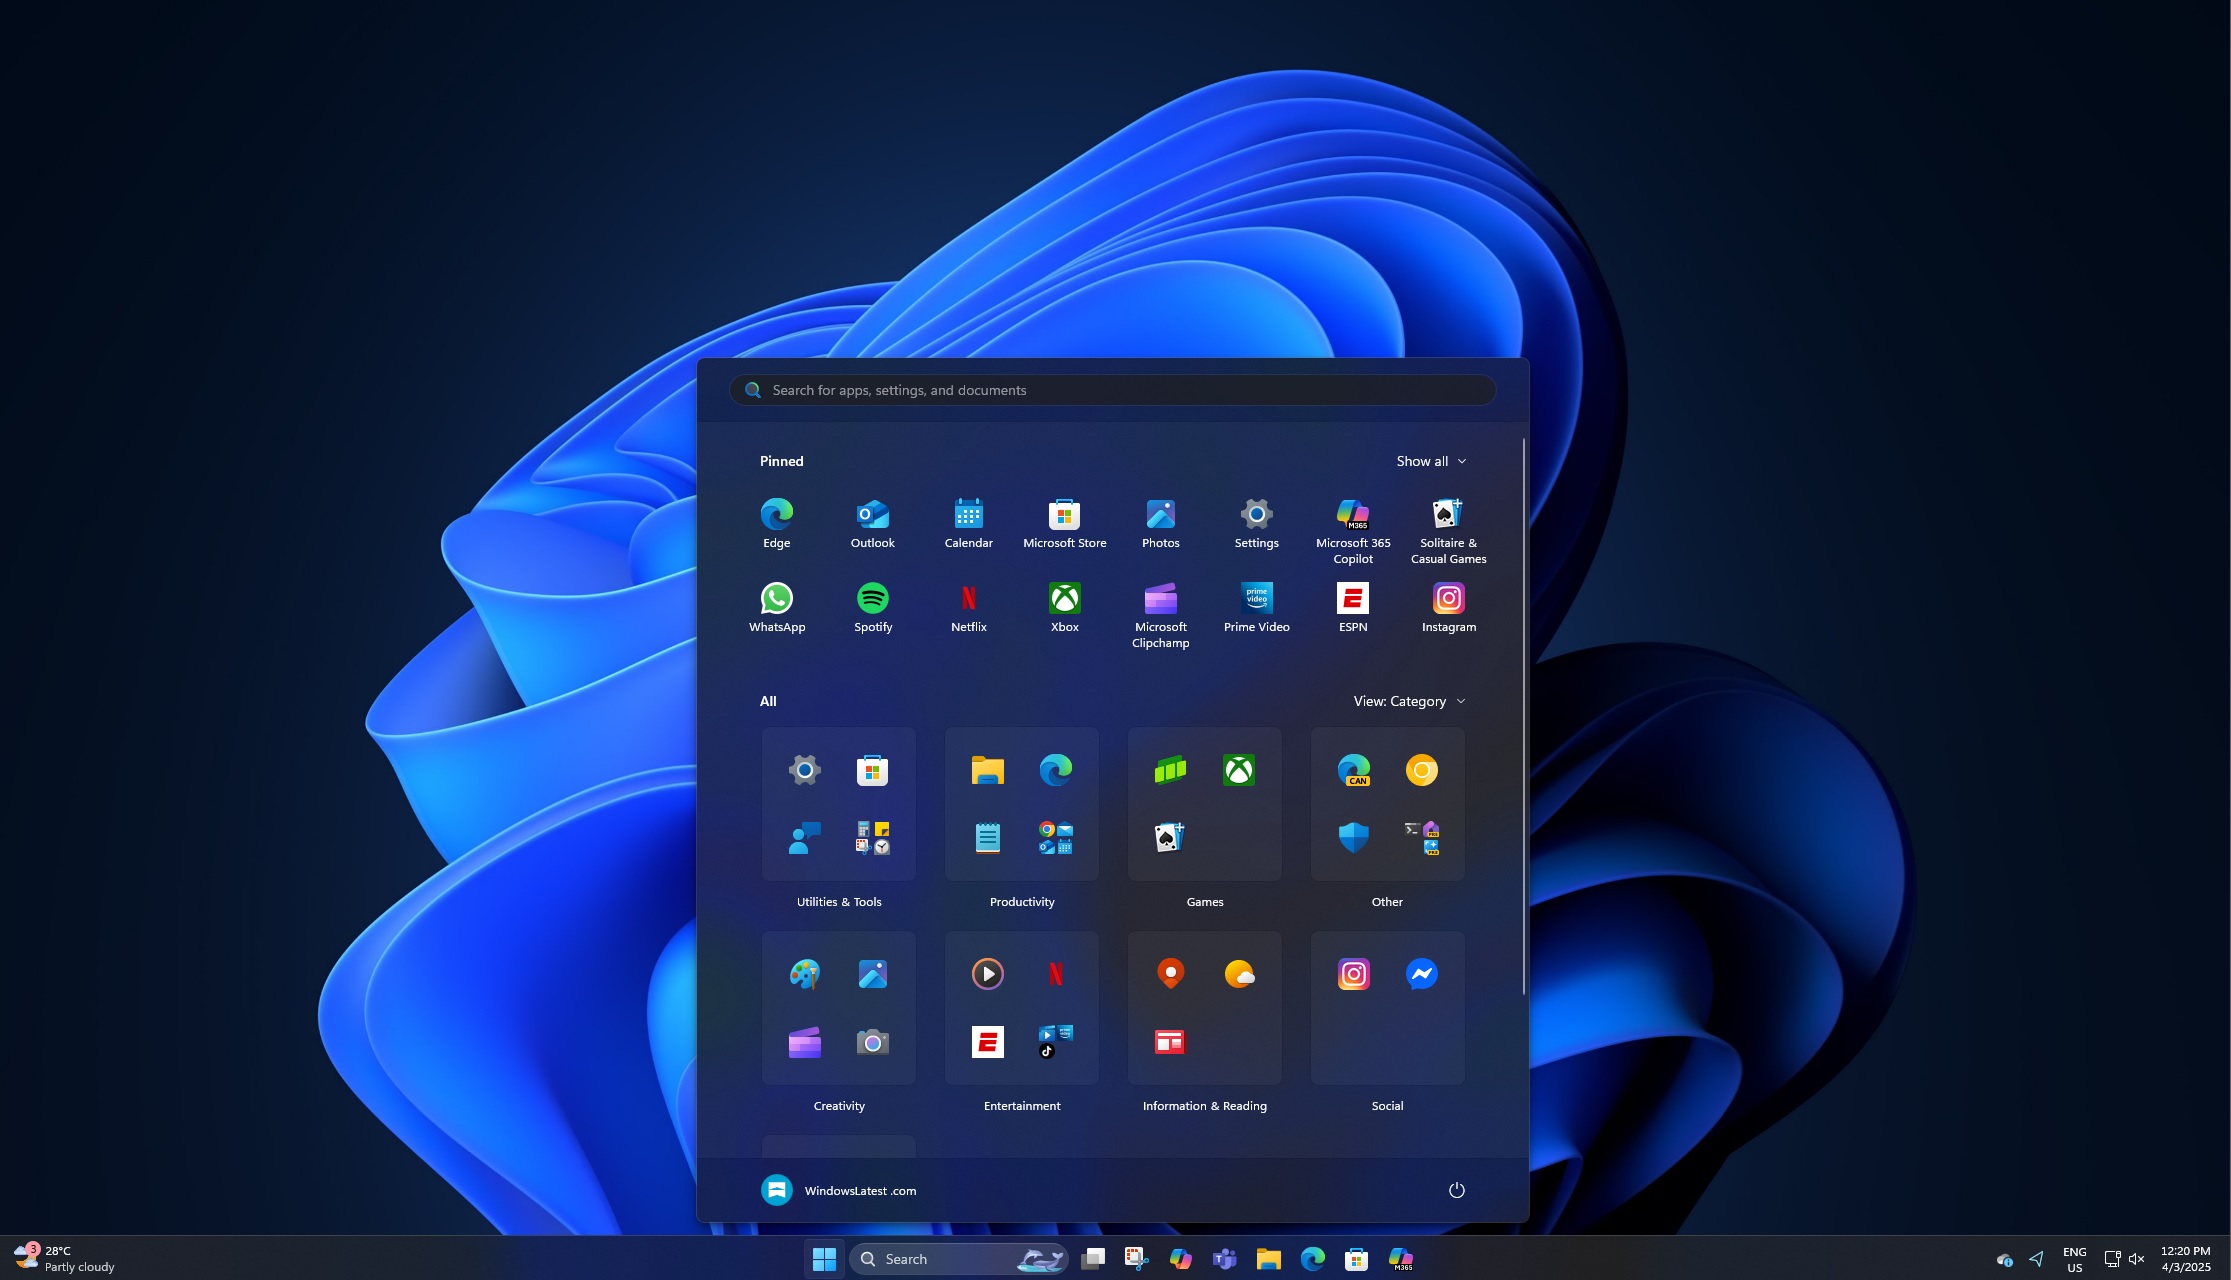This screenshot has width=2231, height=1280.
Task: Start Solitaire & Casual Games
Action: 1448,514
